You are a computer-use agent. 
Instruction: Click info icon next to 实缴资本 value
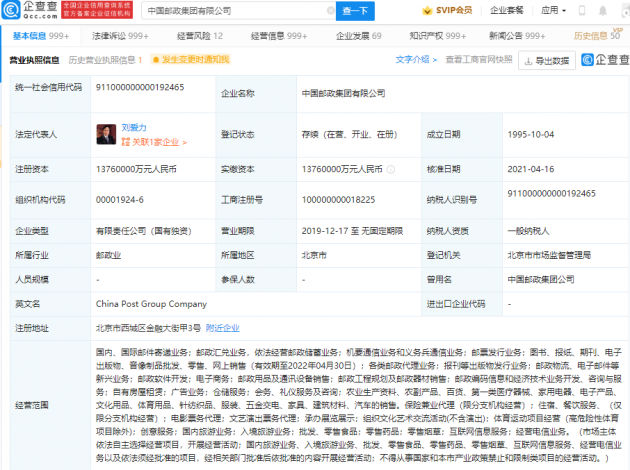click(x=391, y=170)
